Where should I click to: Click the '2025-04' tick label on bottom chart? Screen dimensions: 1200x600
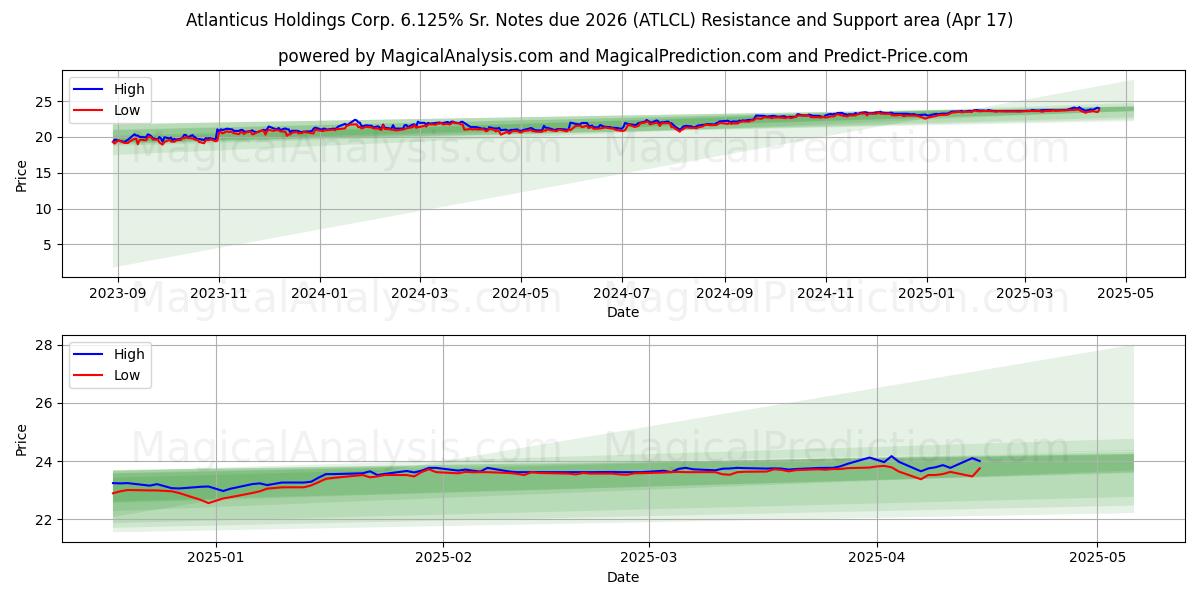(877, 559)
